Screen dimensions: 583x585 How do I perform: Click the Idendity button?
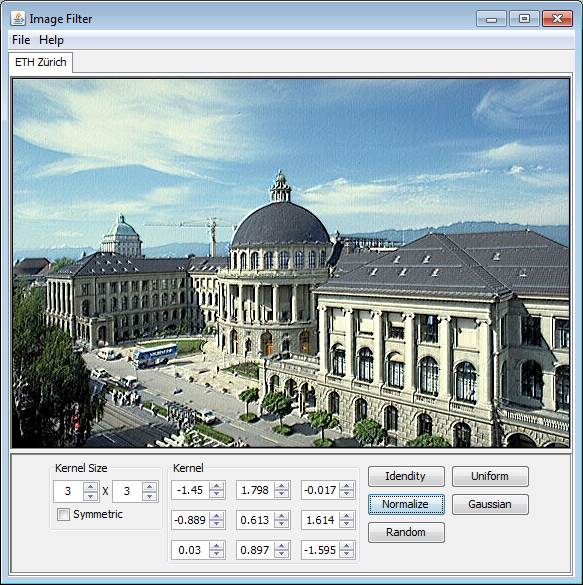406,476
